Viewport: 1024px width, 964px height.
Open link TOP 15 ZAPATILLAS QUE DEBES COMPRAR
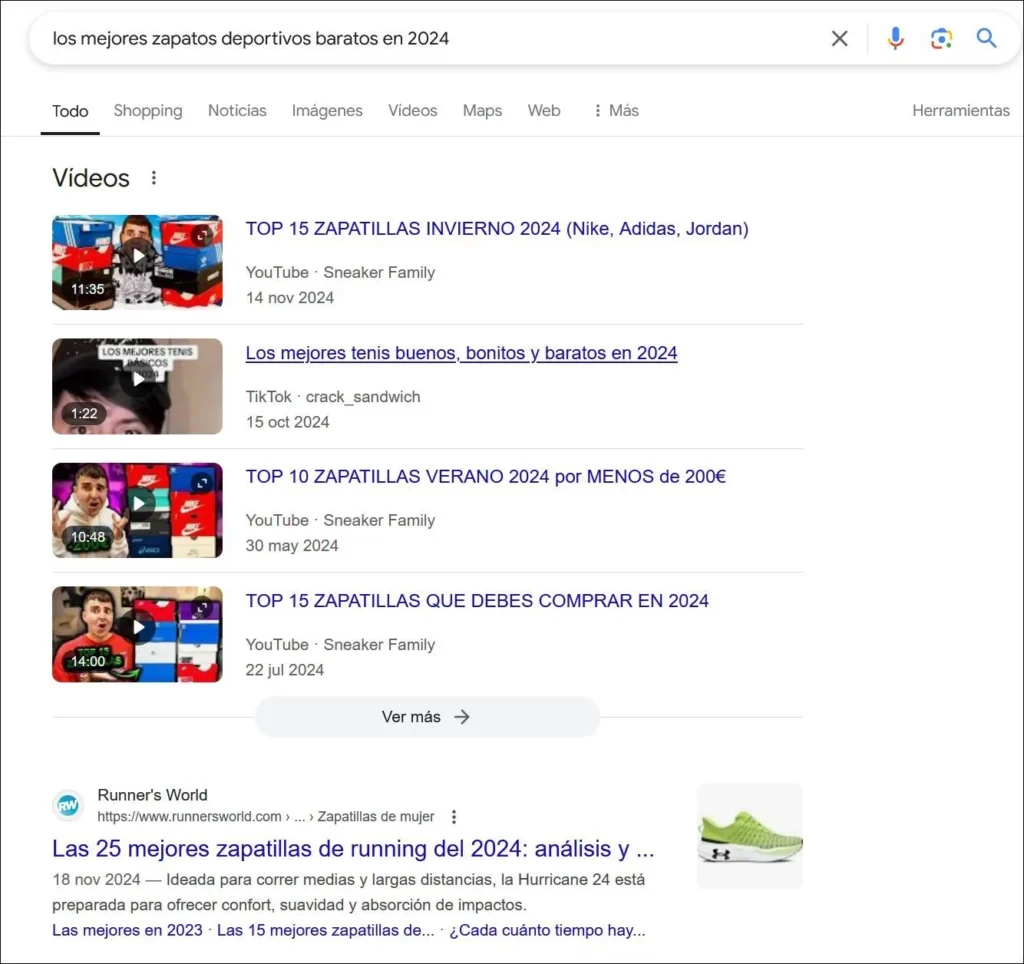477,600
